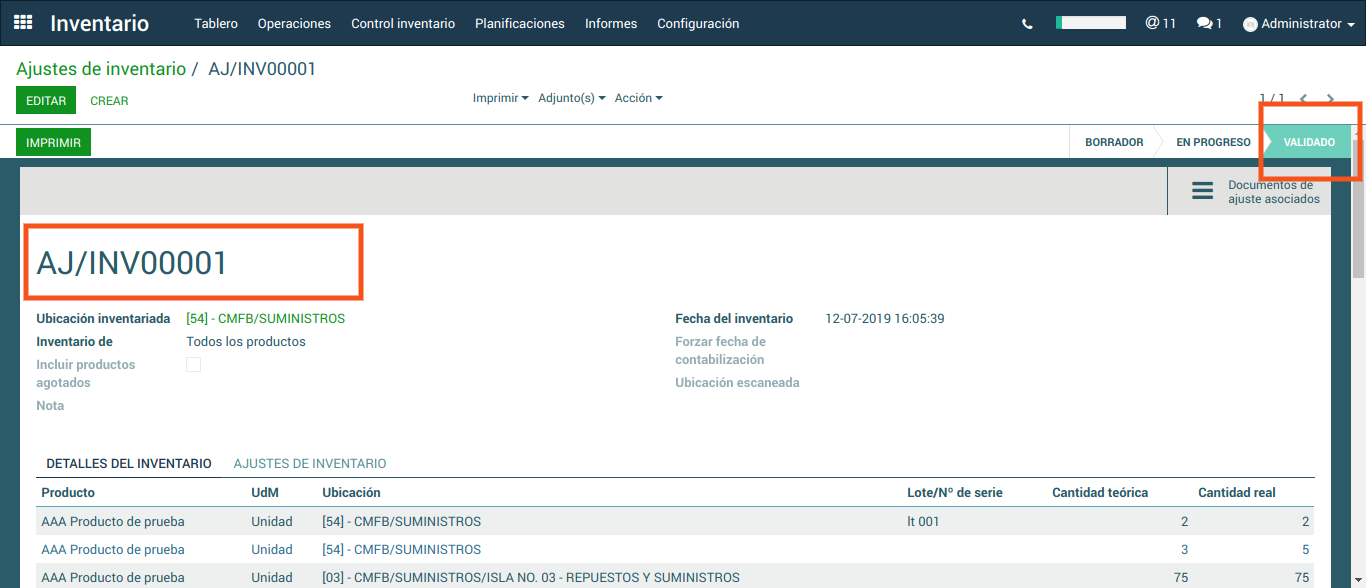This screenshot has height=588, width=1366.
Task: Expand the Adjunto(s) dropdown
Action: click(x=571, y=98)
